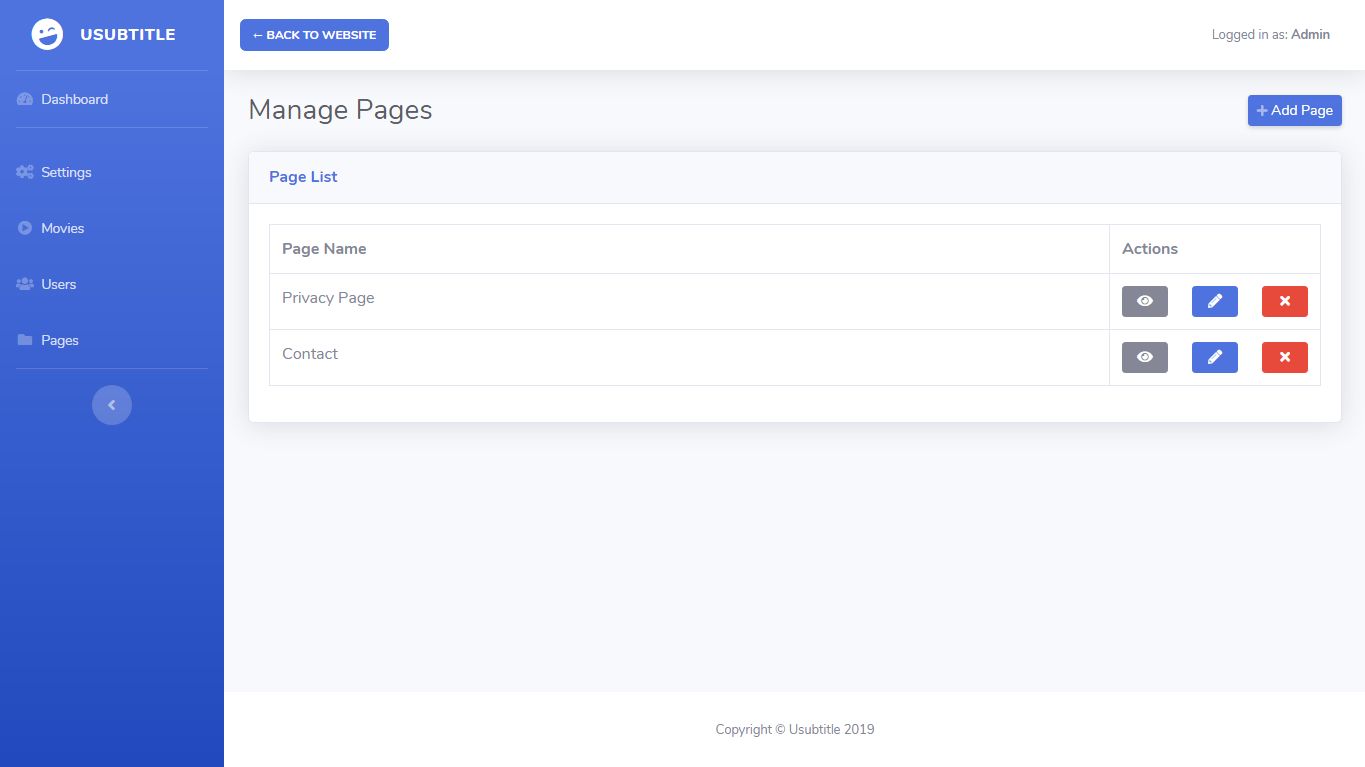Click the Dashboard gauge icon
1365x767 pixels.
tap(25, 99)
